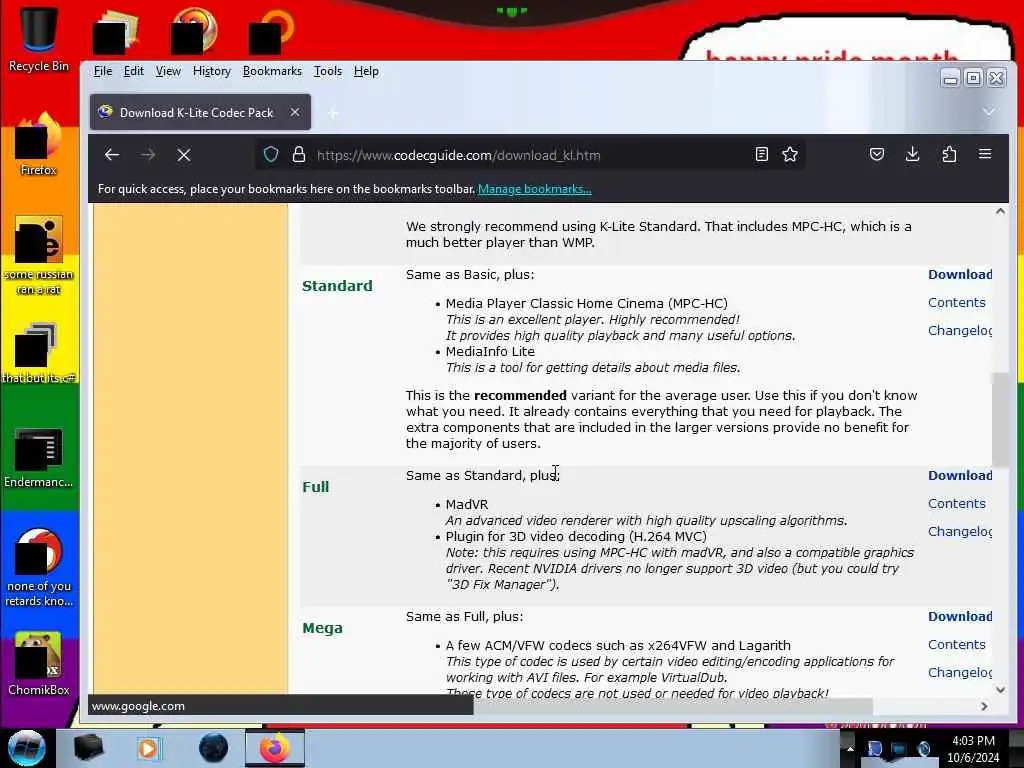Viewport: 1024px width, 768px height.
Task: Open Contents link for Mega variant
Action: pyautogui.click(x=957, y=645)
